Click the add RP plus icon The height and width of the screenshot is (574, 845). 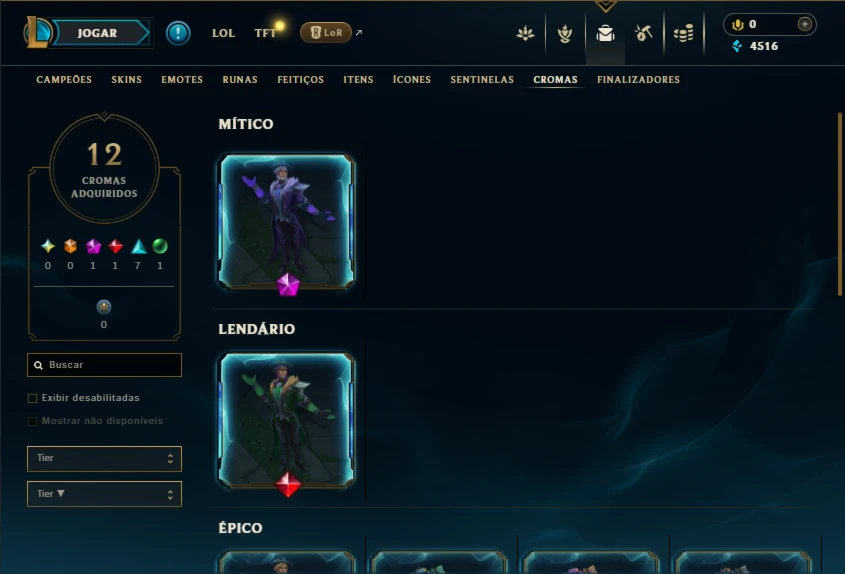804,24
